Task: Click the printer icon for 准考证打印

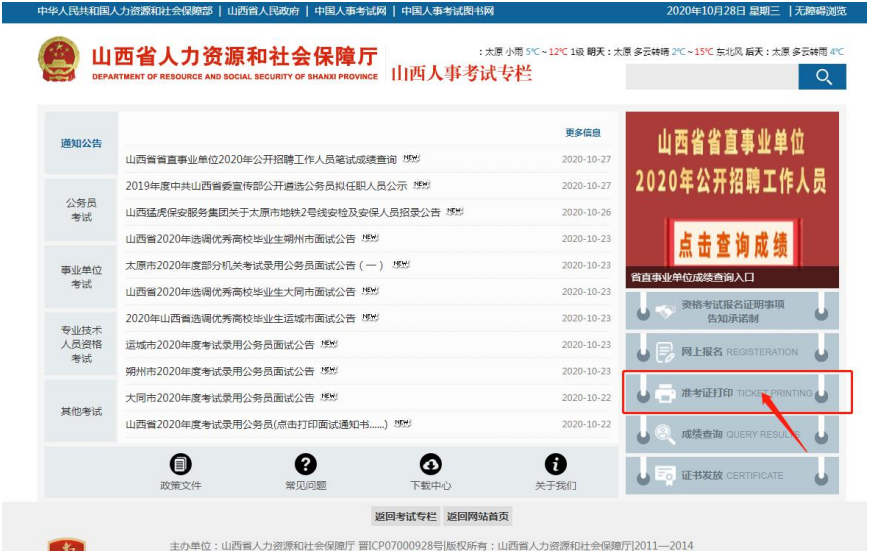Action: (665, 393)
